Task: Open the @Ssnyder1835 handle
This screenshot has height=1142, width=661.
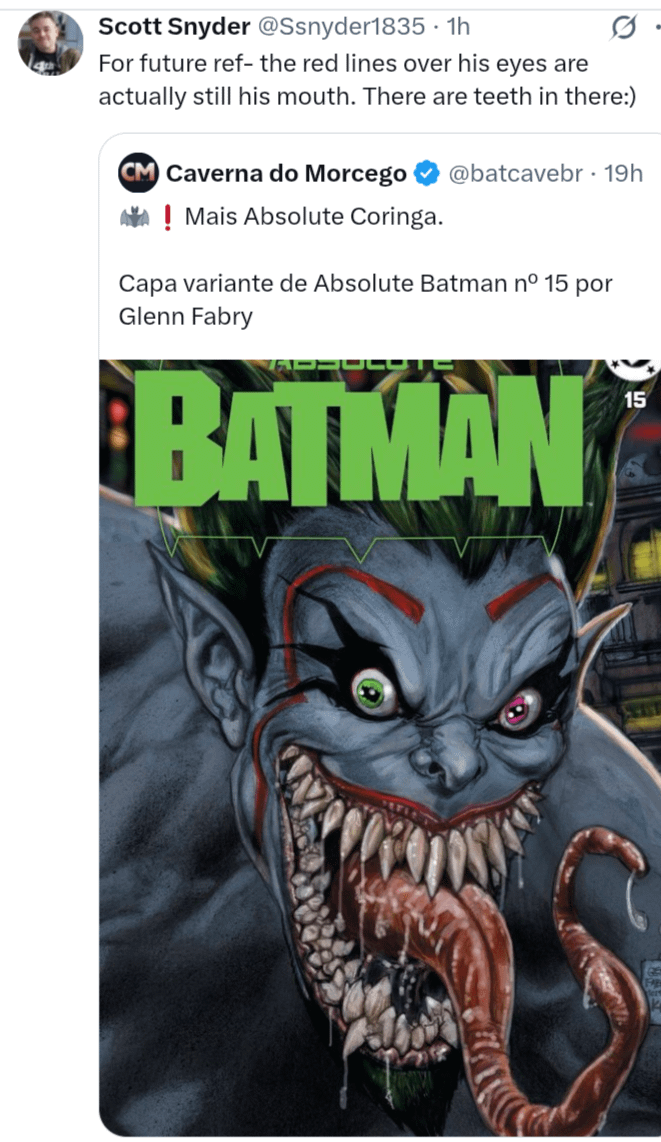Action: (x=340, y=27)
